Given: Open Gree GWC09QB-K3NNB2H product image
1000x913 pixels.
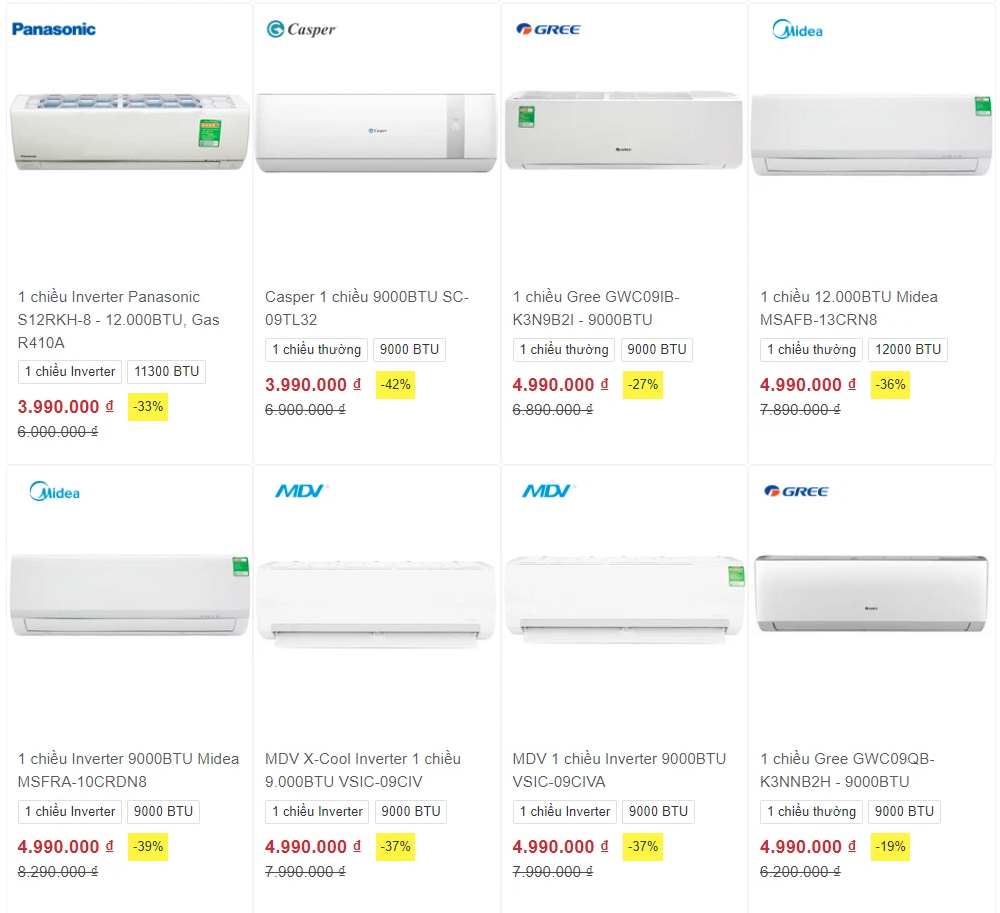Looking at the screenshot, I should pyautogui.click(x=871, y=594).
